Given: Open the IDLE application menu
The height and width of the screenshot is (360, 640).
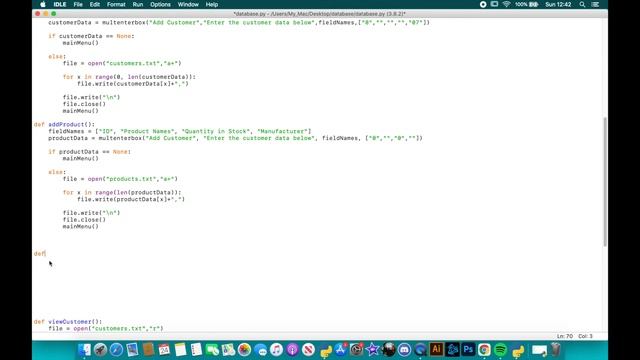Looking at the screenshot, I should 60,4.
